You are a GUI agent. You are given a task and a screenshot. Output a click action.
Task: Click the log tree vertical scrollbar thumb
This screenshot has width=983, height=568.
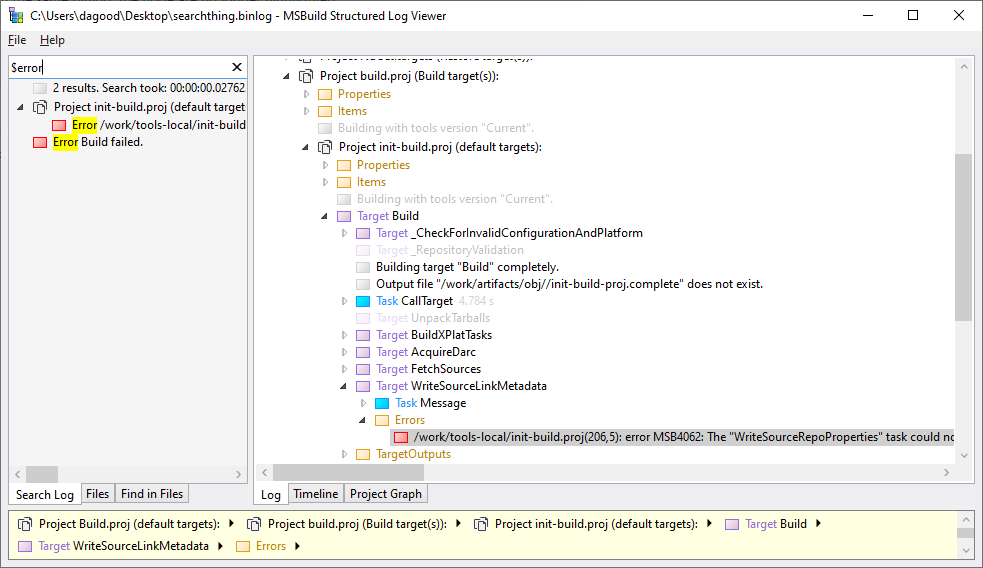964,237
